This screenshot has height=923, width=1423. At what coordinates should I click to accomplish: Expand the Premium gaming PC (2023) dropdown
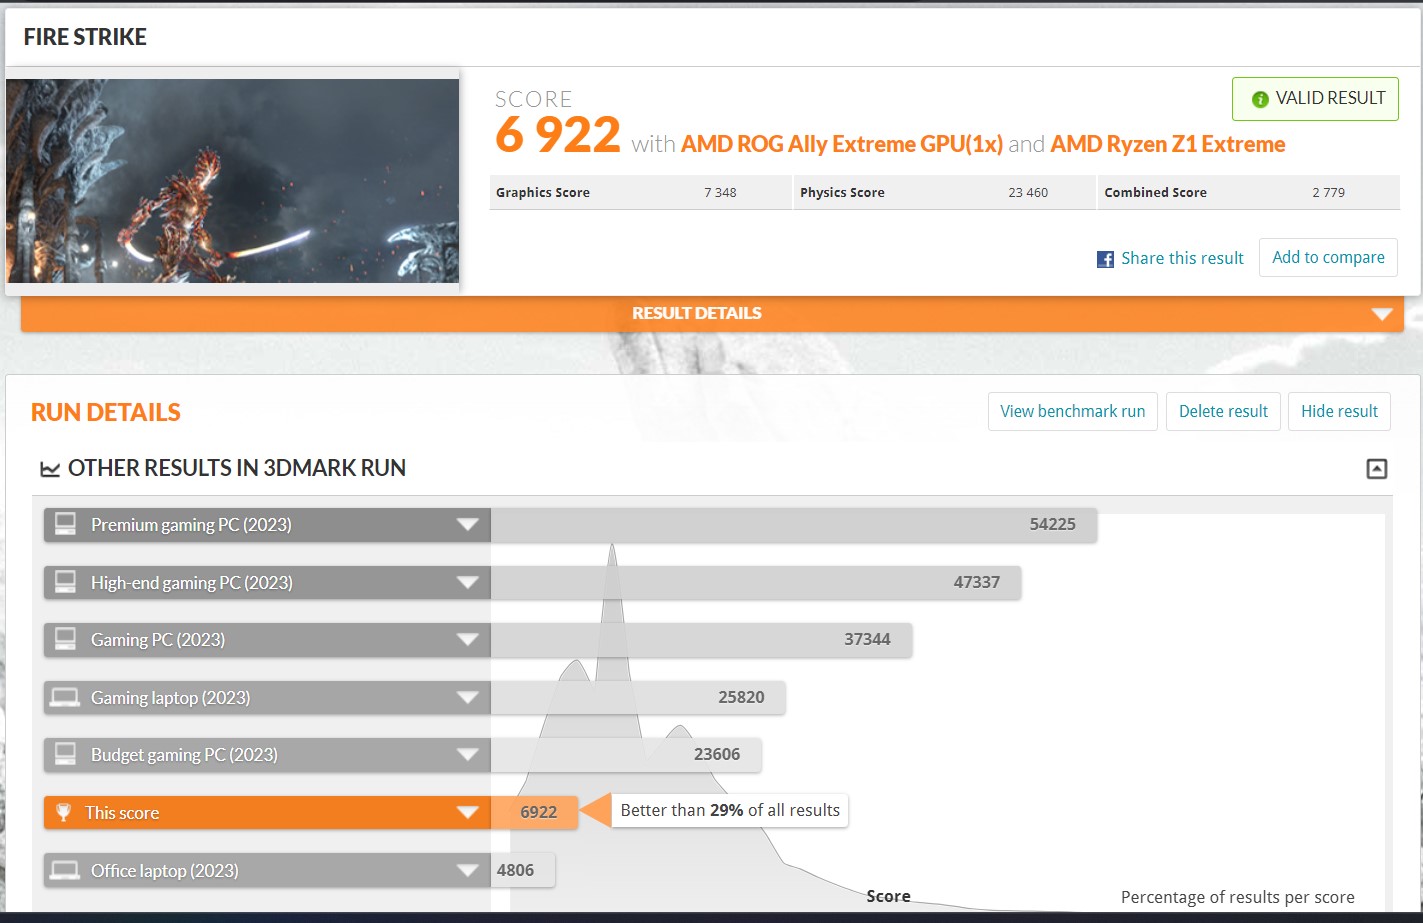467,525
